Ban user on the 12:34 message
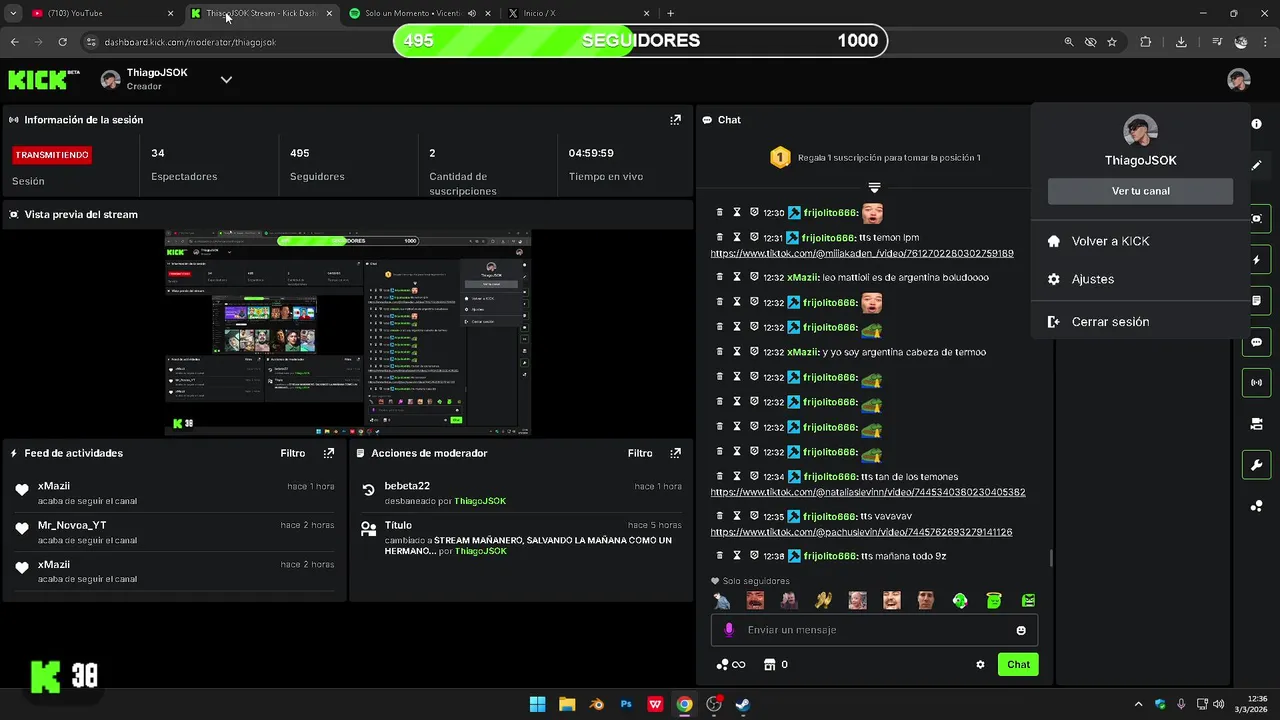 coord(753,477)
